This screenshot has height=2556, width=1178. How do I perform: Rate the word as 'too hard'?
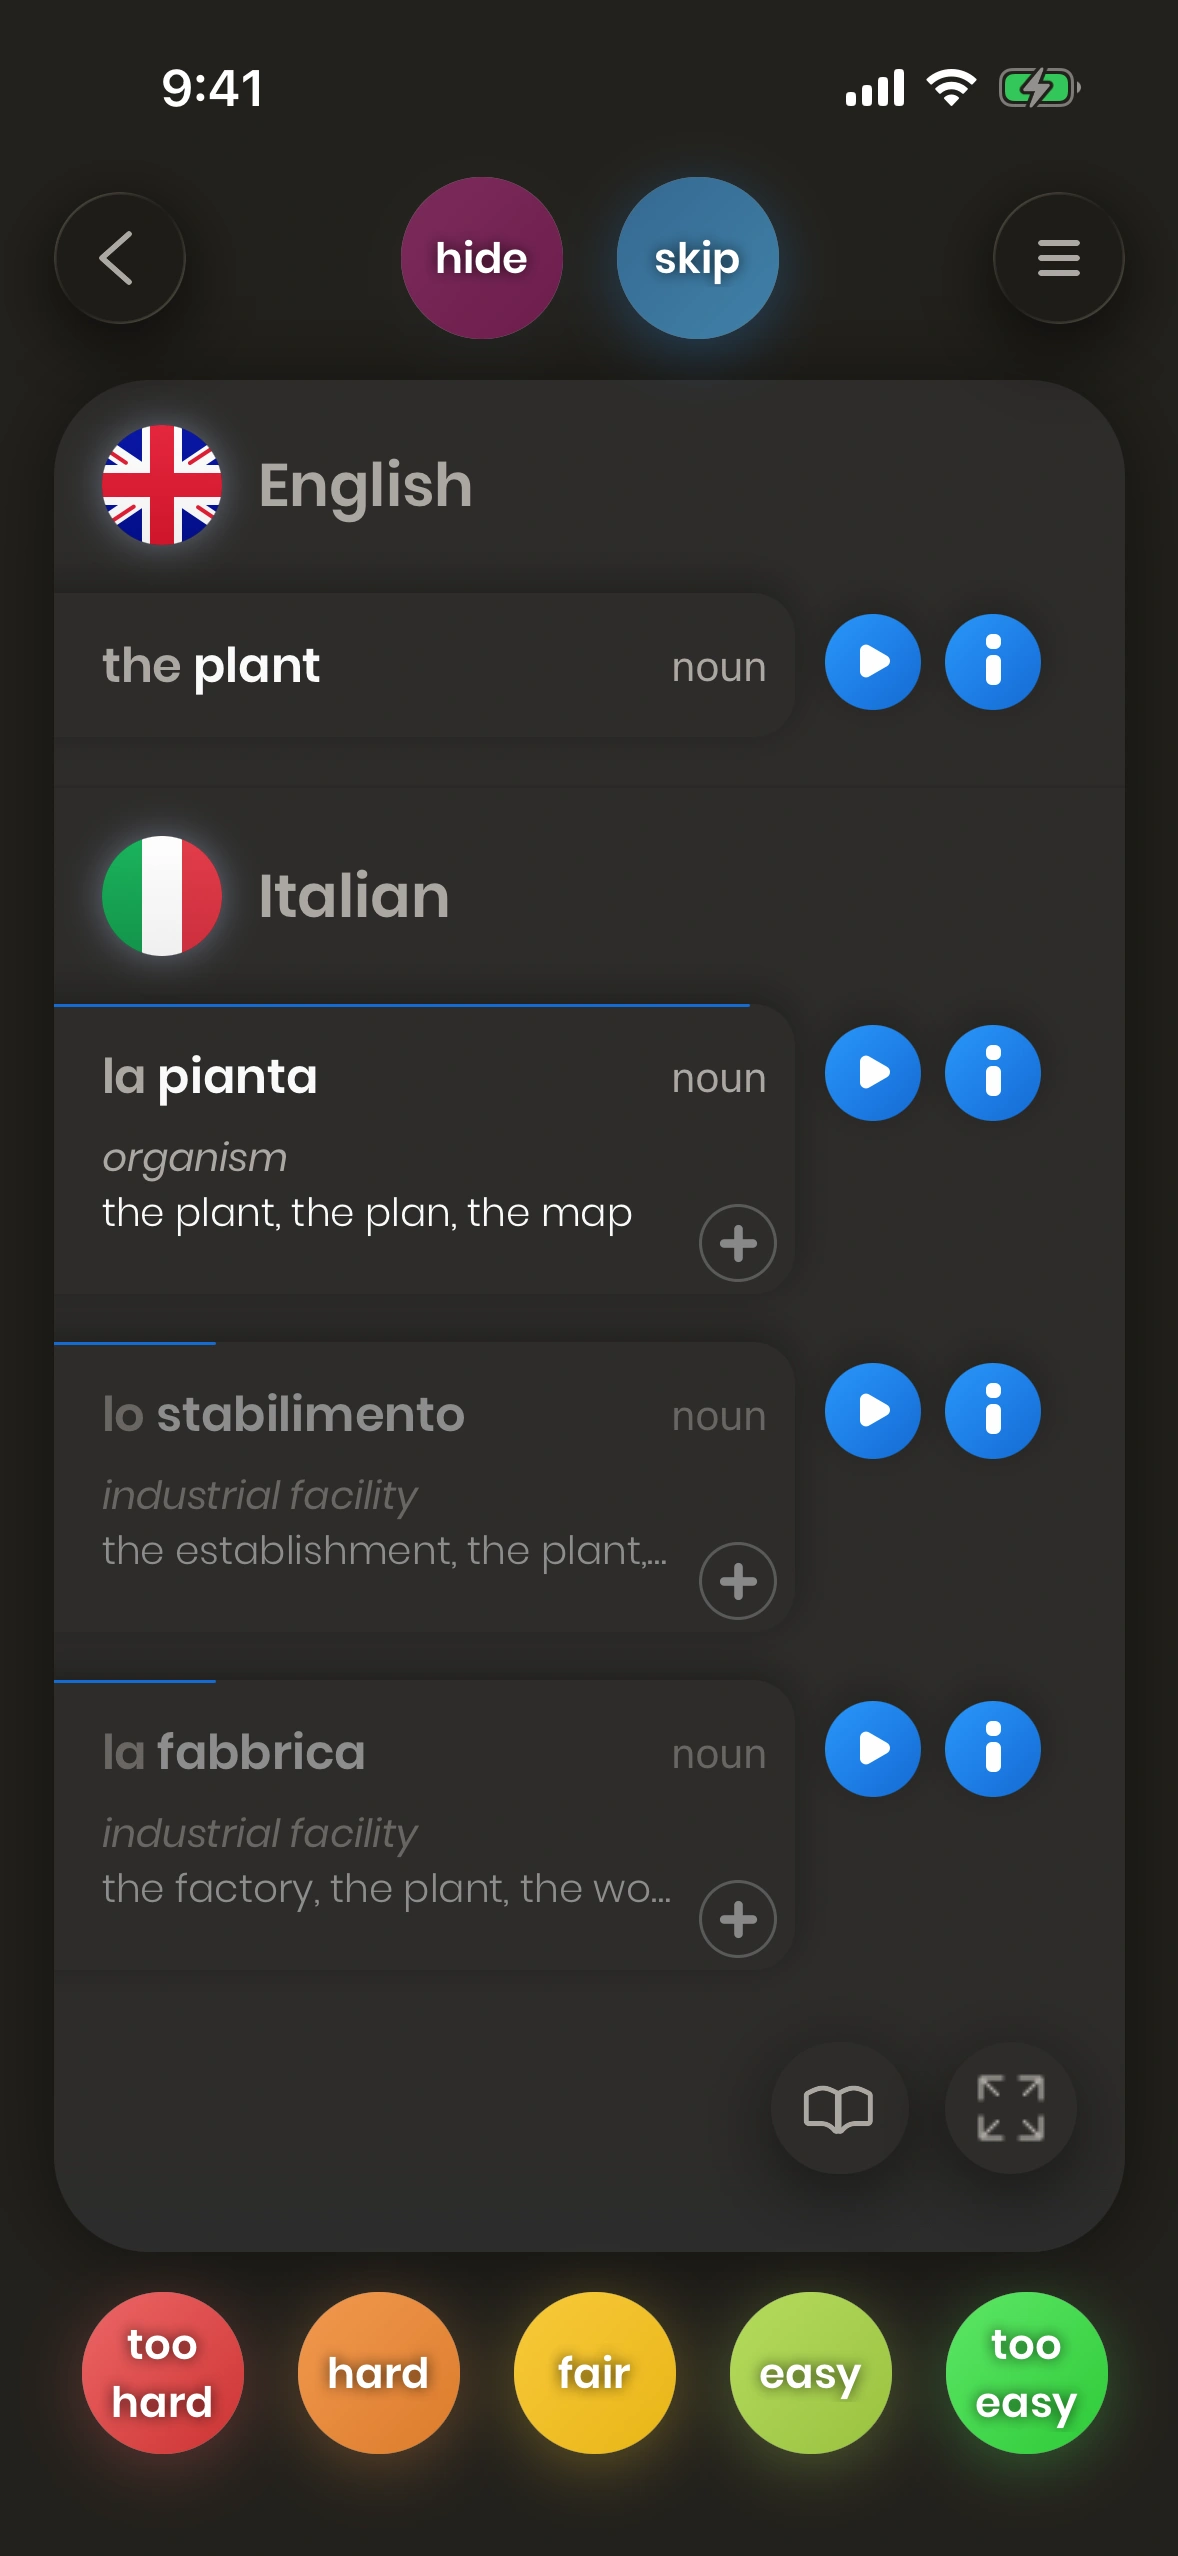click(162, 2372)
